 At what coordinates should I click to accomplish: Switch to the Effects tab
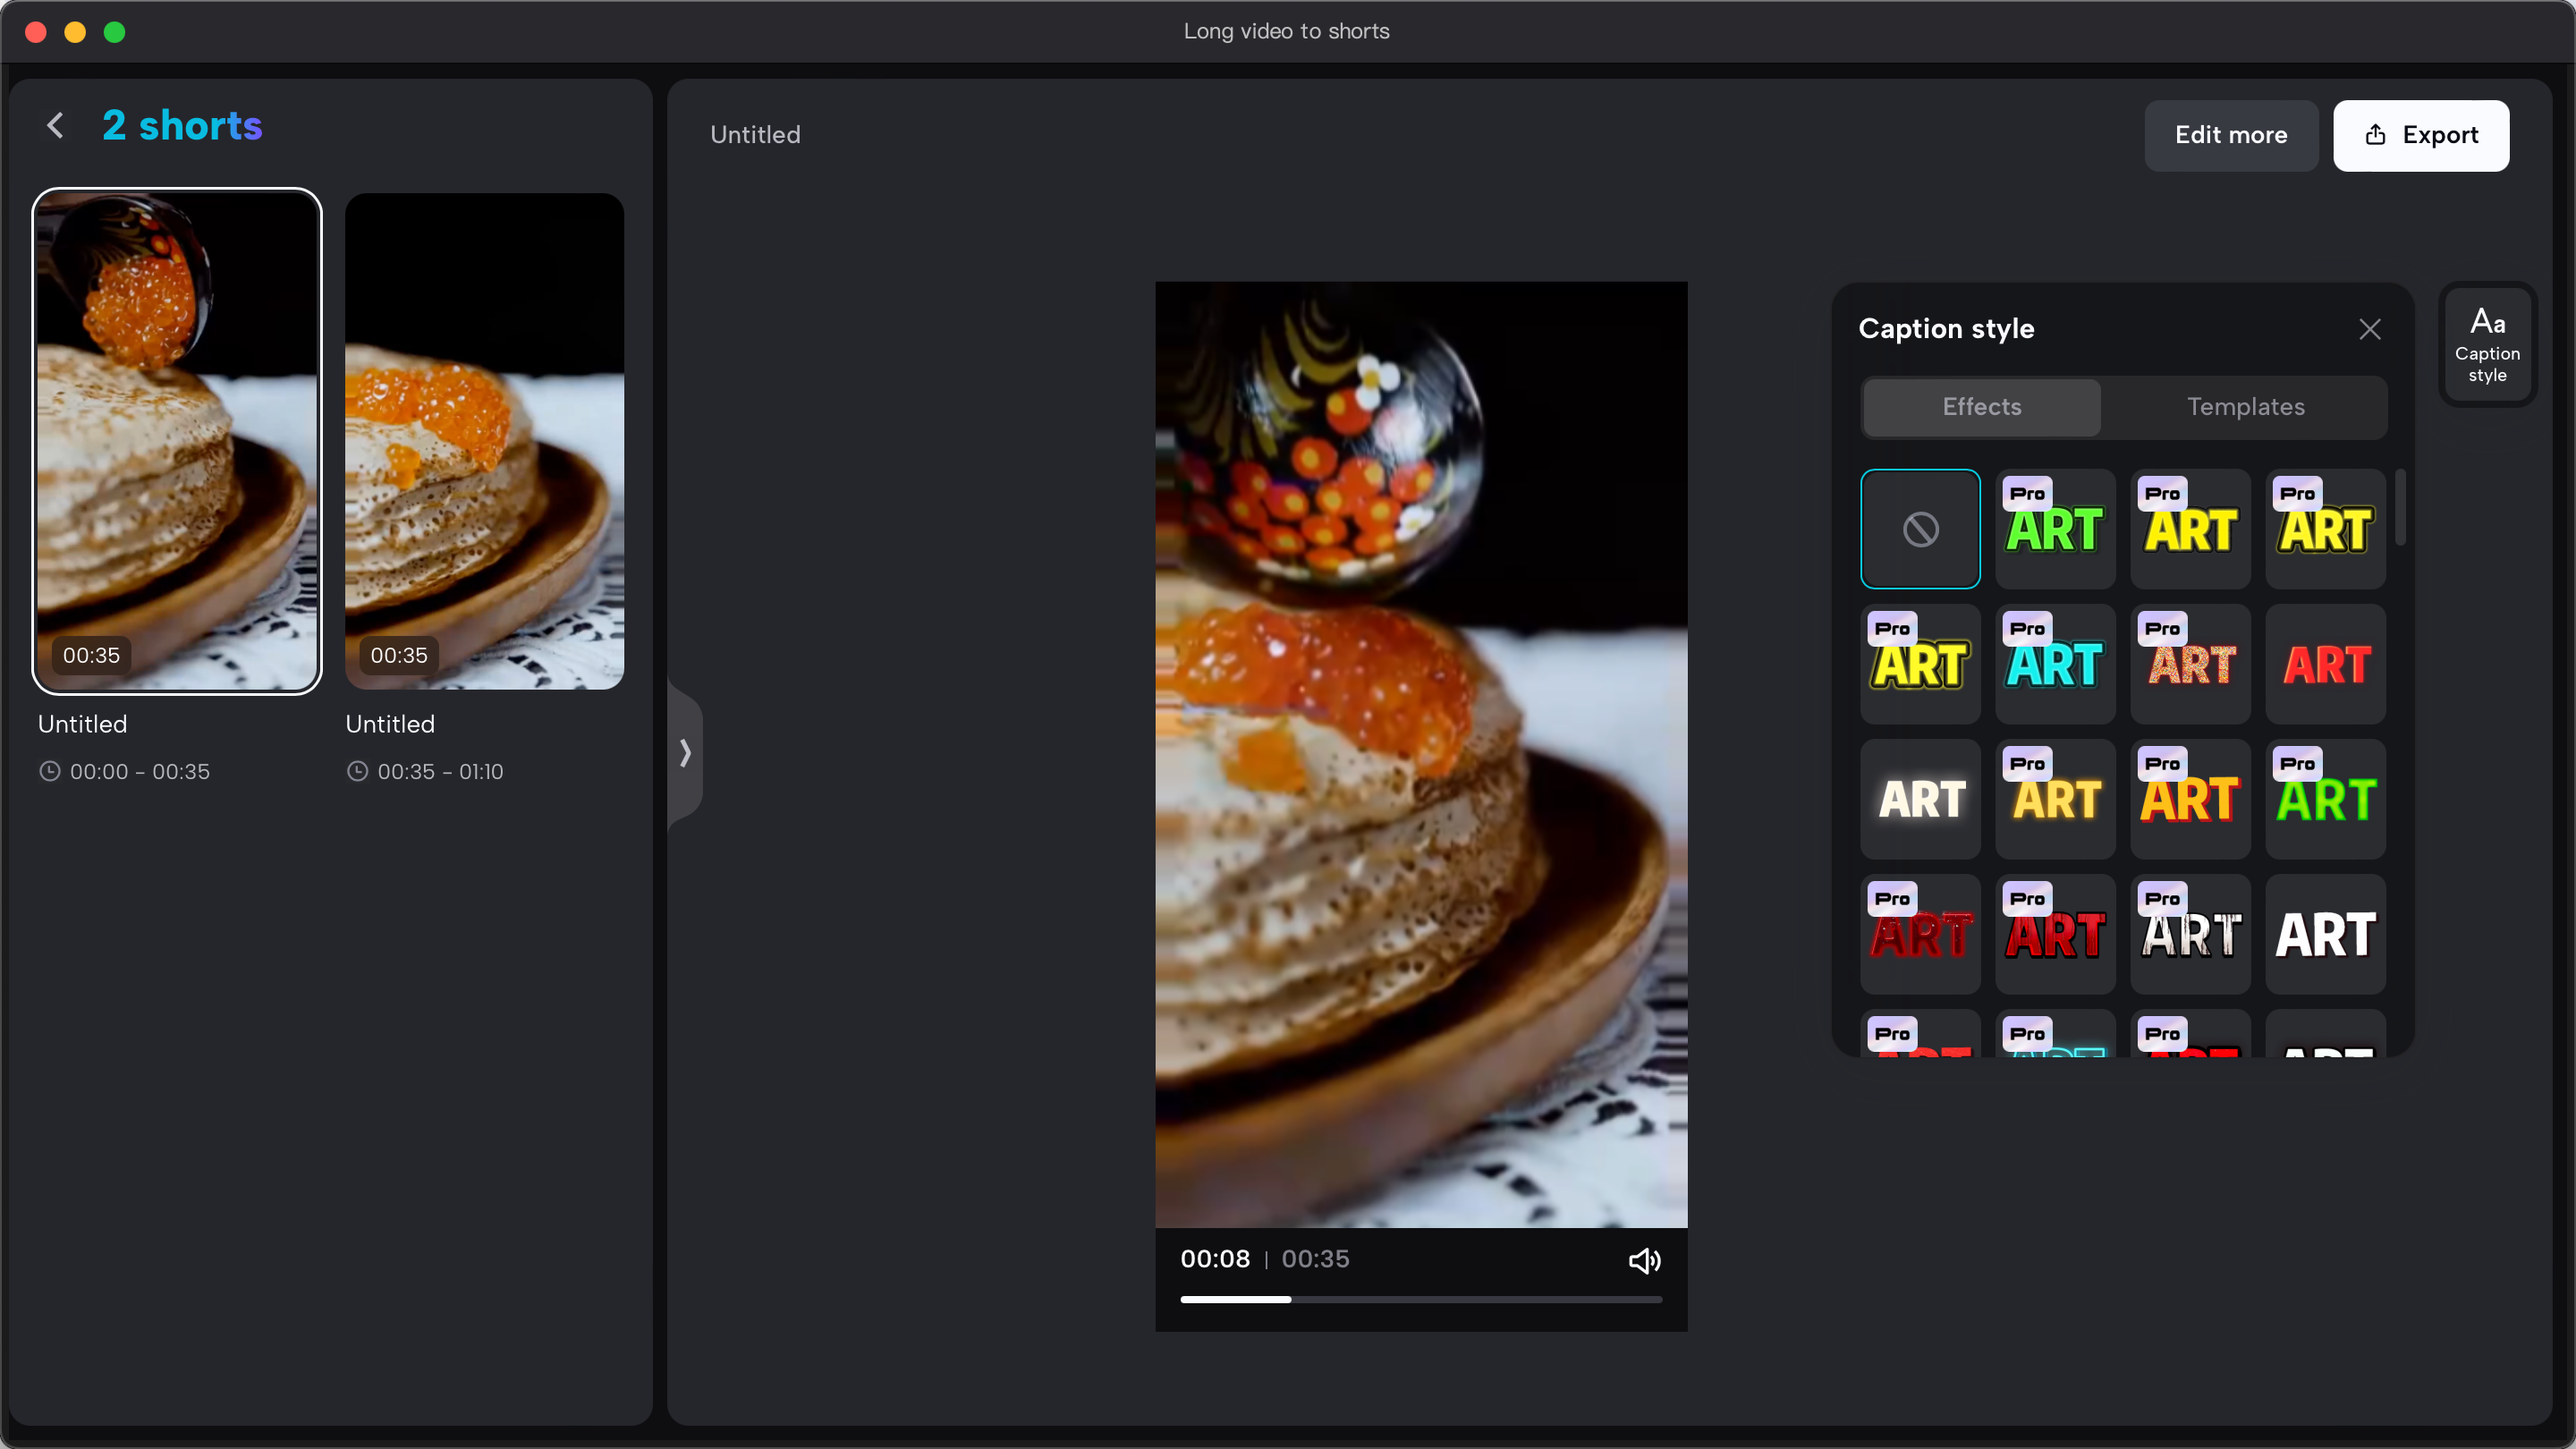(1982, 407)
